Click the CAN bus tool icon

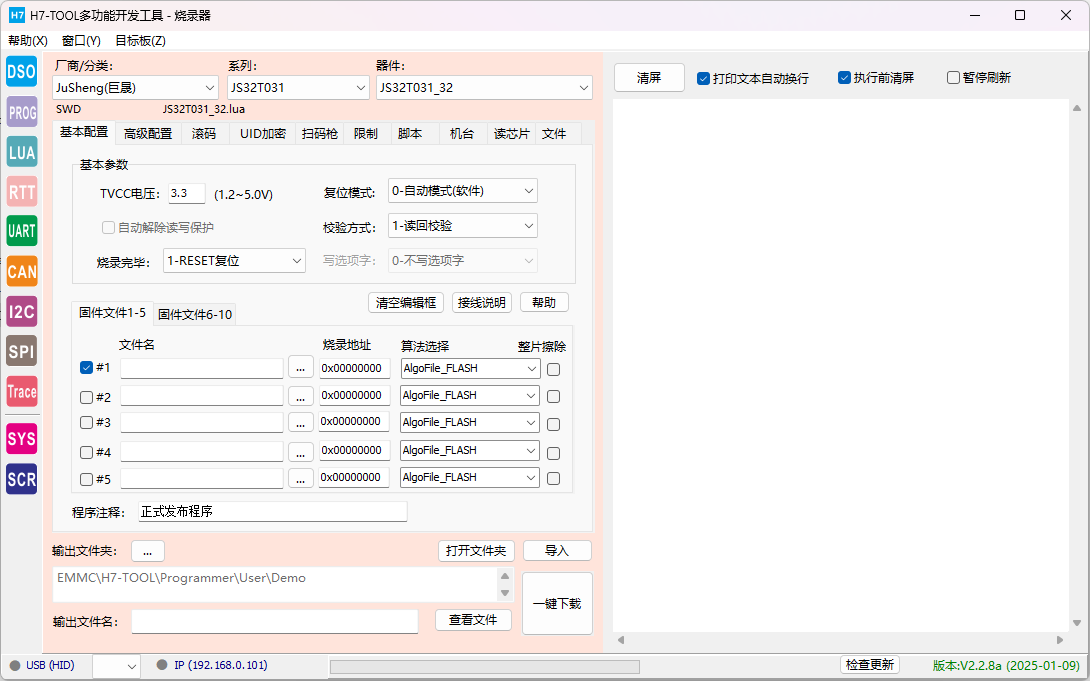click(21, 271)
